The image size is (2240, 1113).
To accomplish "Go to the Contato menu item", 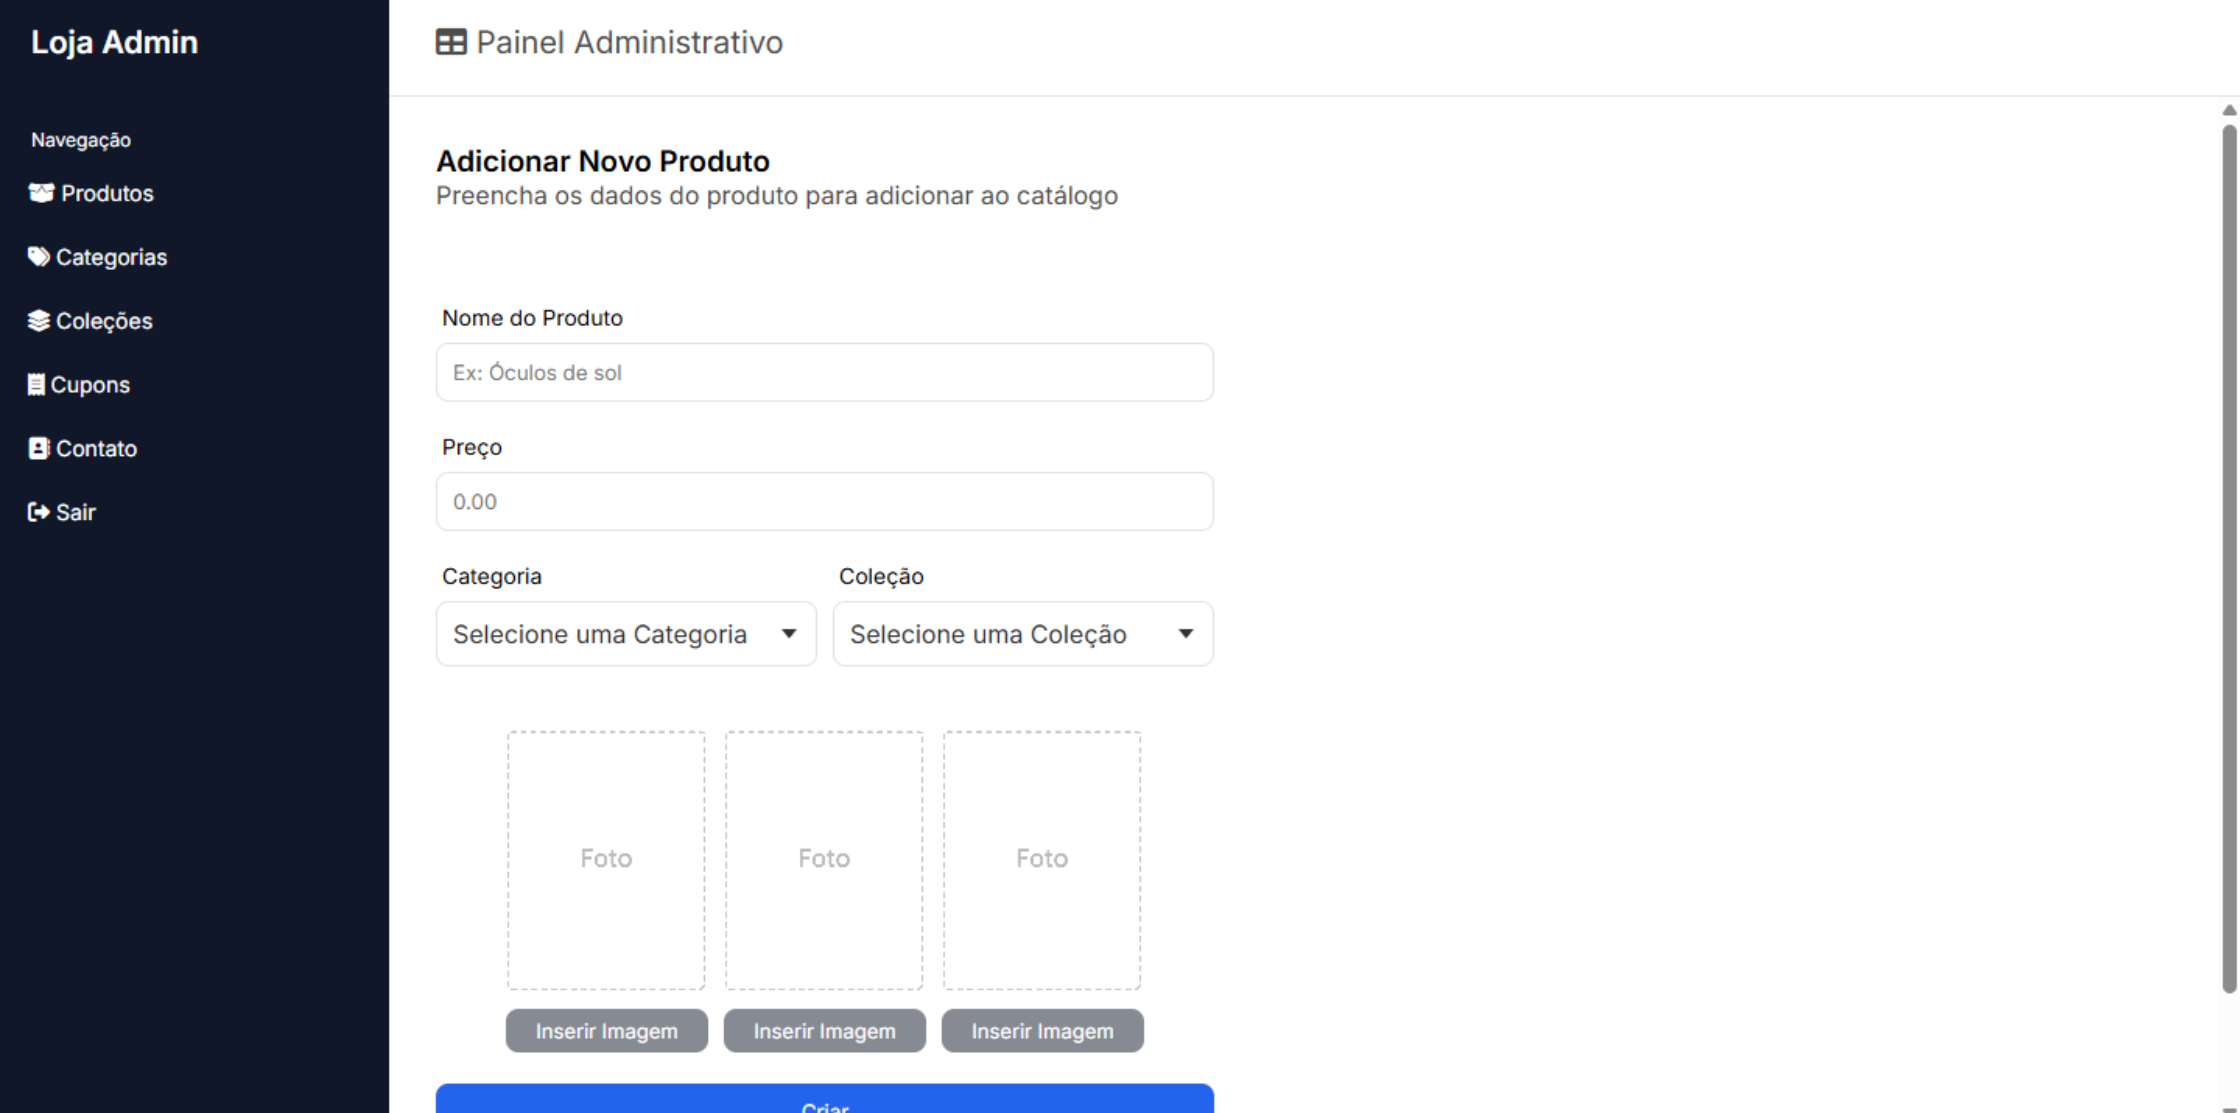I will [96, 448].
